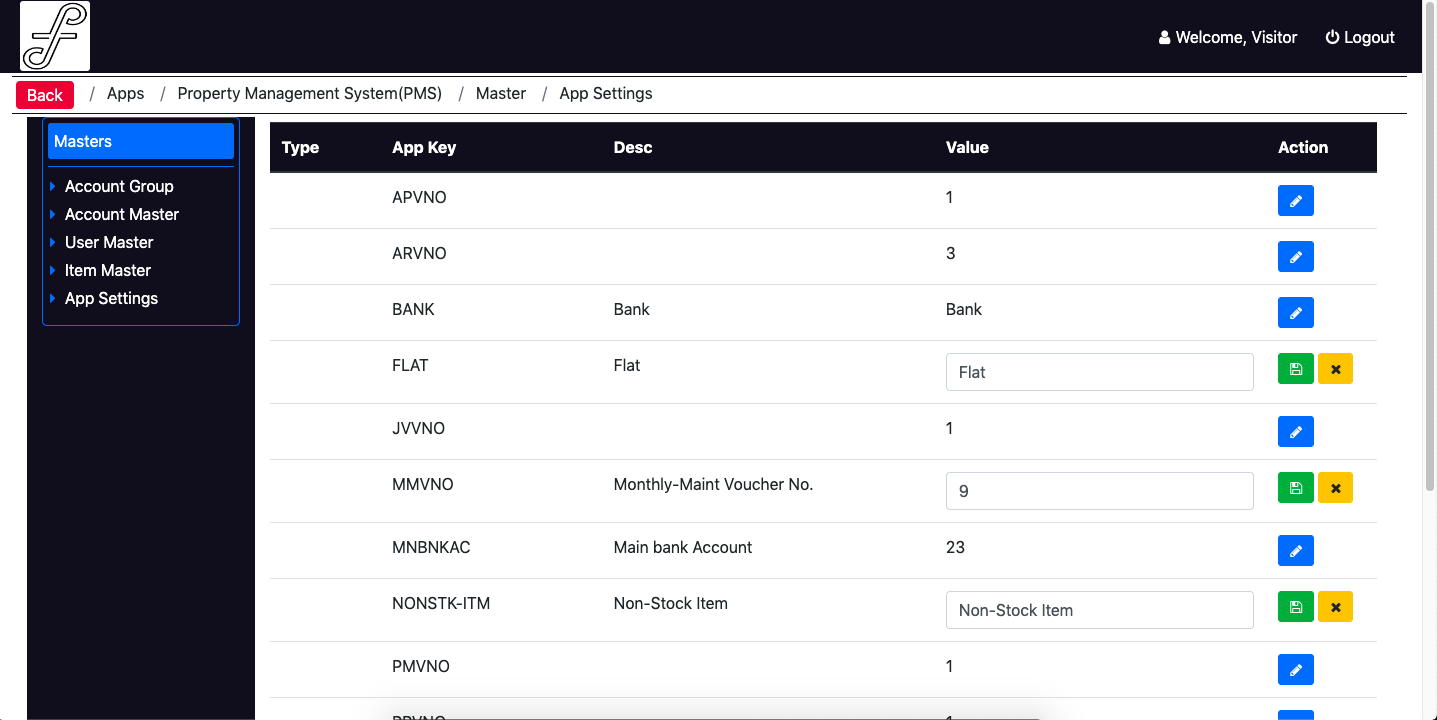The height and width of the screenshot is (720, 1437).
Task: Discard changes for NONSTK-ITM row
Action: coord(1335,607)
